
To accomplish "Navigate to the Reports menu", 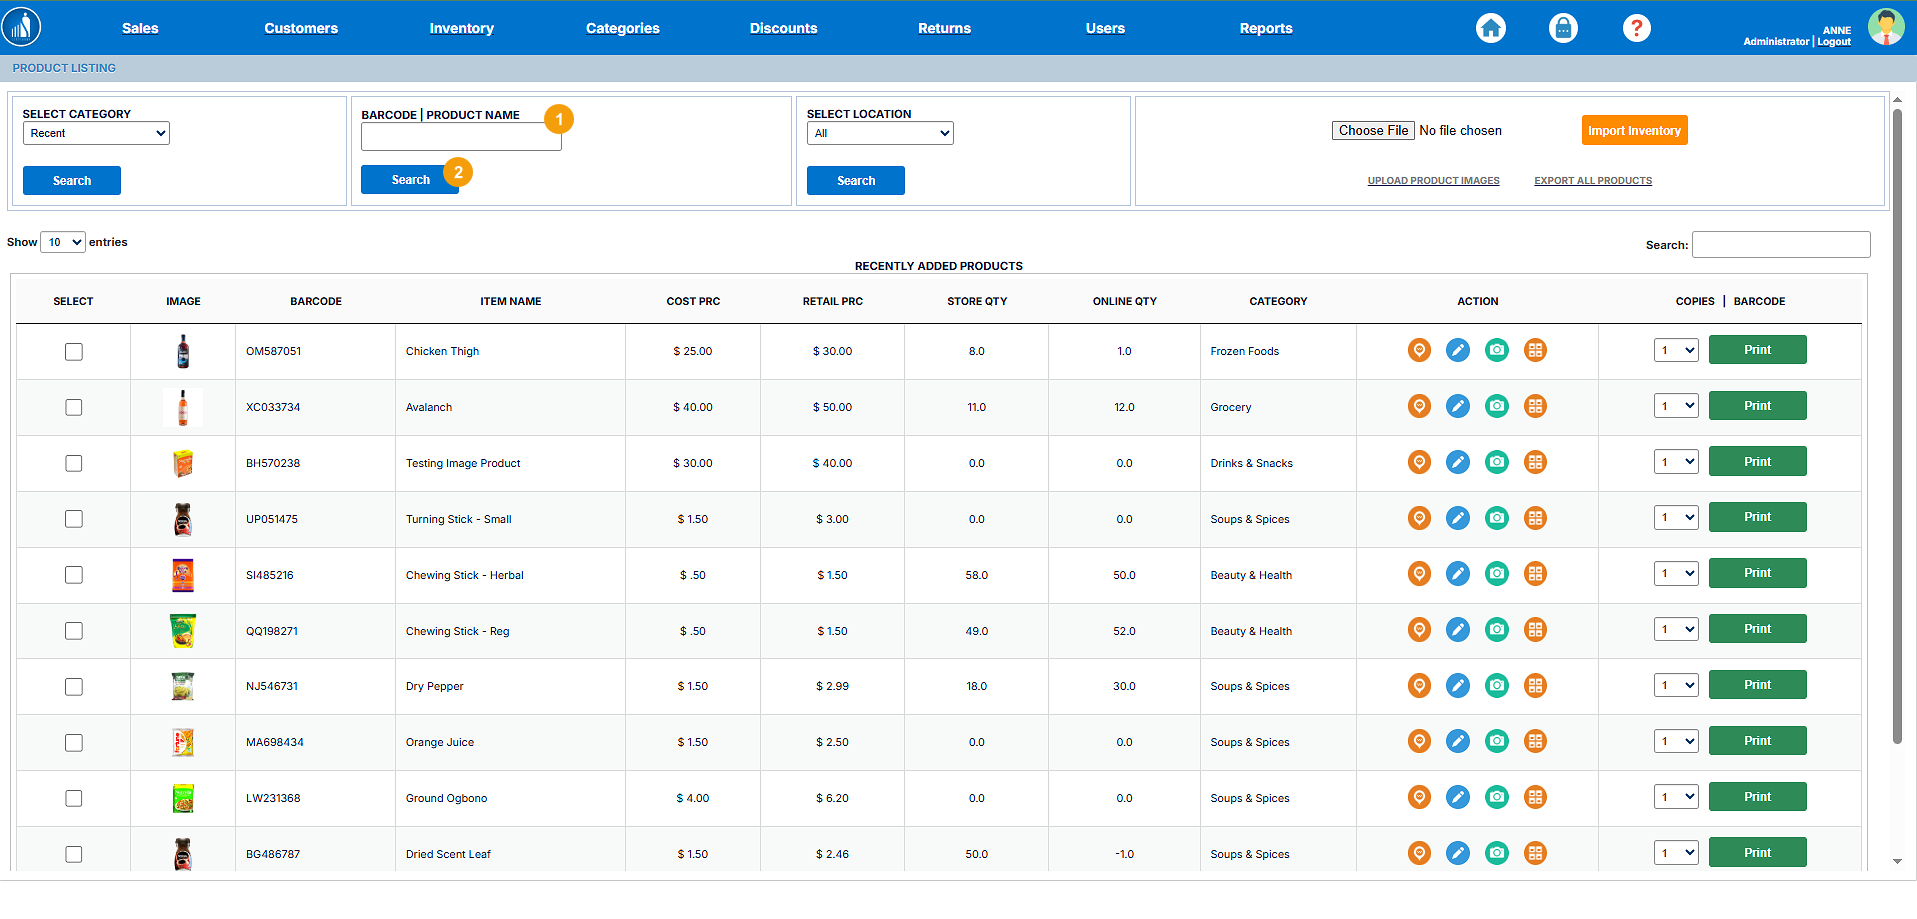I will pos(1265,28).
